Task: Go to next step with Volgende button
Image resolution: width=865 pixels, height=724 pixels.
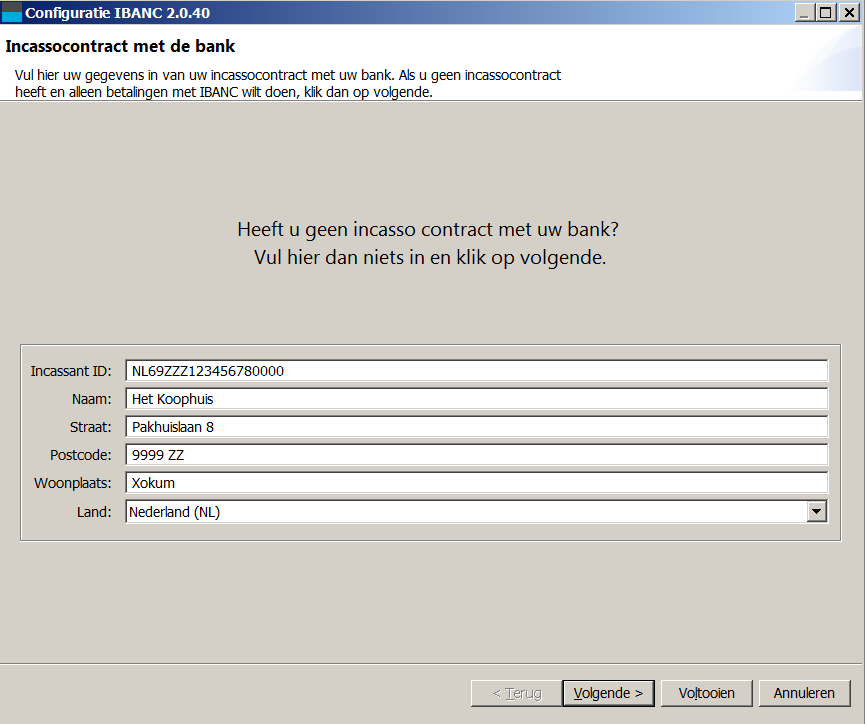Action: pyautogui.click(x=608, y=693)
